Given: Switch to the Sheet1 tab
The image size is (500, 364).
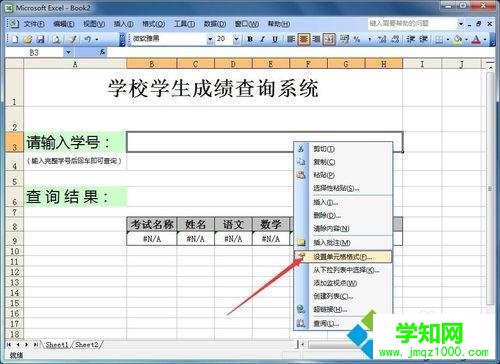Looking at the screenshot, I should tap(57, 345).
